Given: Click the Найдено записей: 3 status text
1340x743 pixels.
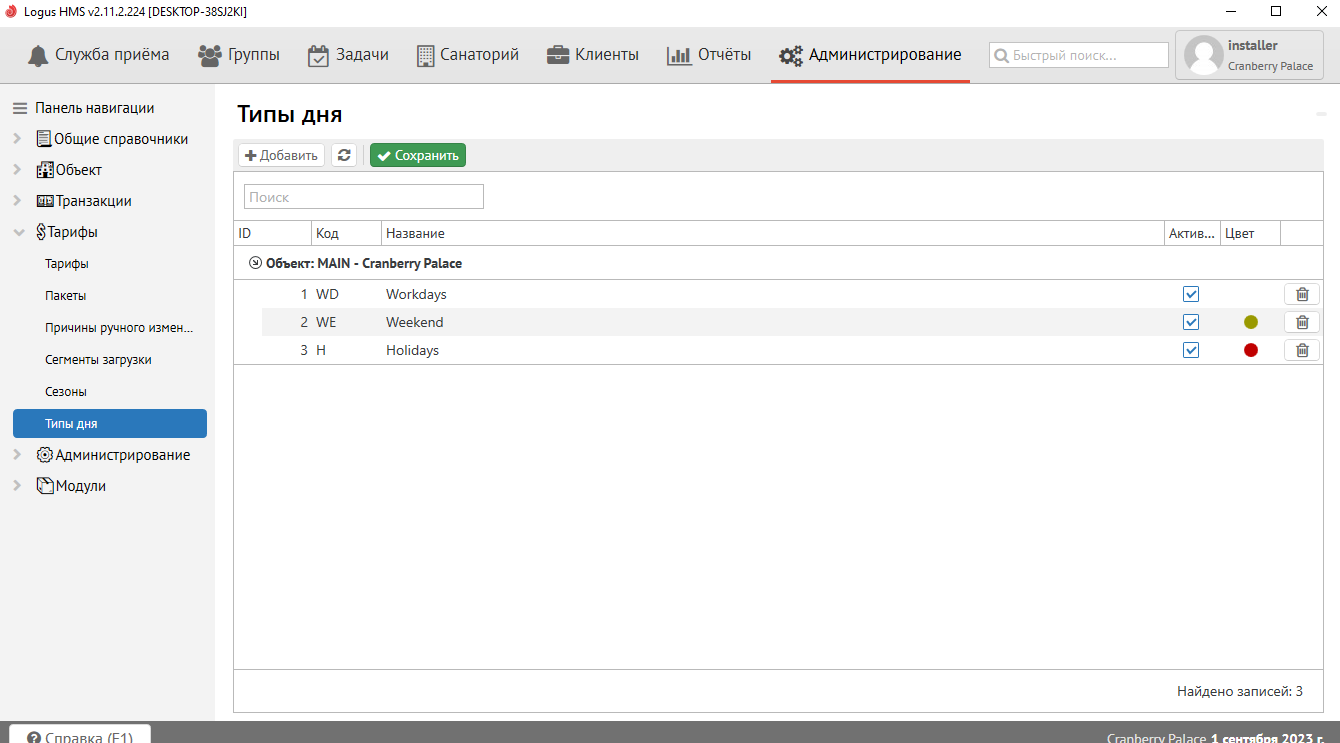Looking at the screenshot, I should [1239, 691].
